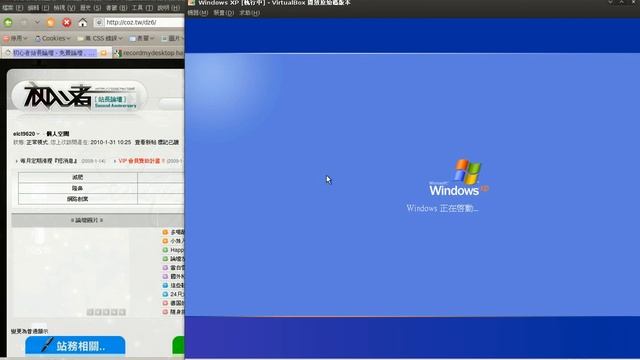Open the browser Help (H) menu

pos(168,8)
